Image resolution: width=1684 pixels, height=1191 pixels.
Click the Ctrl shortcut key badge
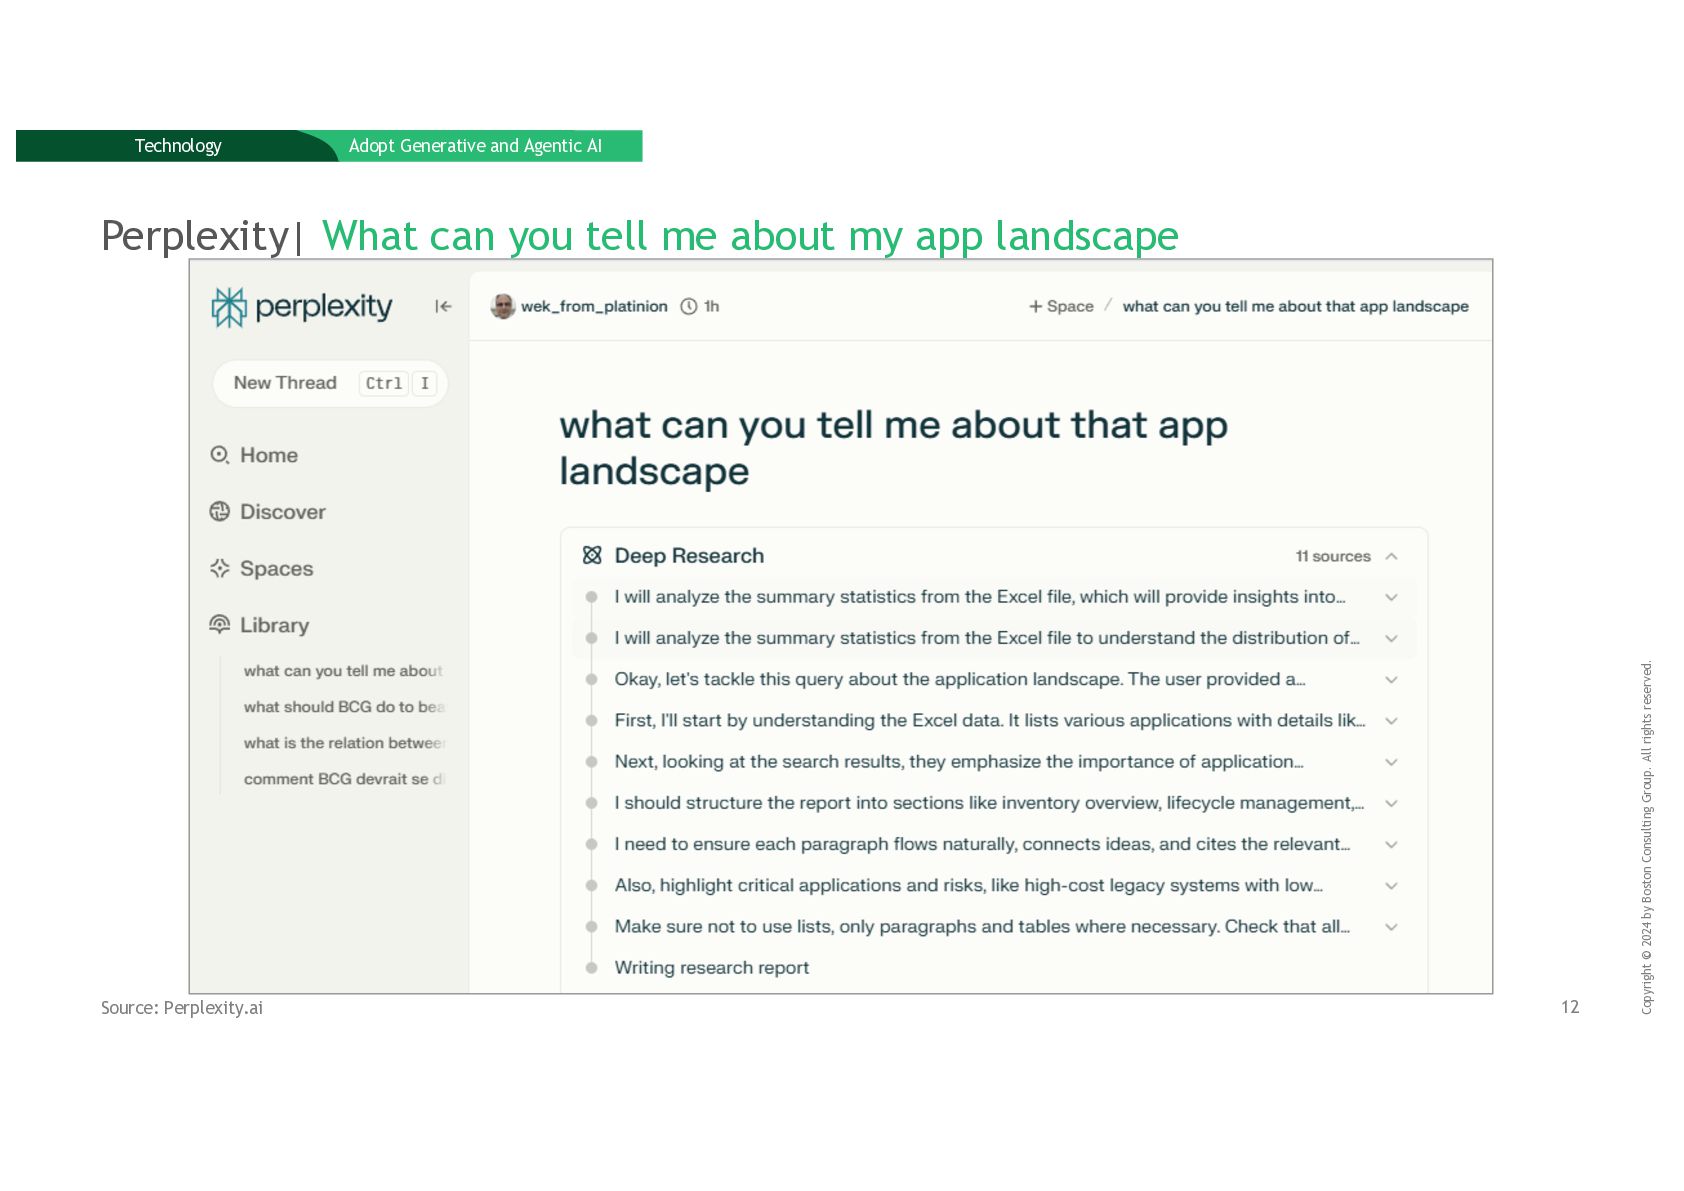point(384,383)
